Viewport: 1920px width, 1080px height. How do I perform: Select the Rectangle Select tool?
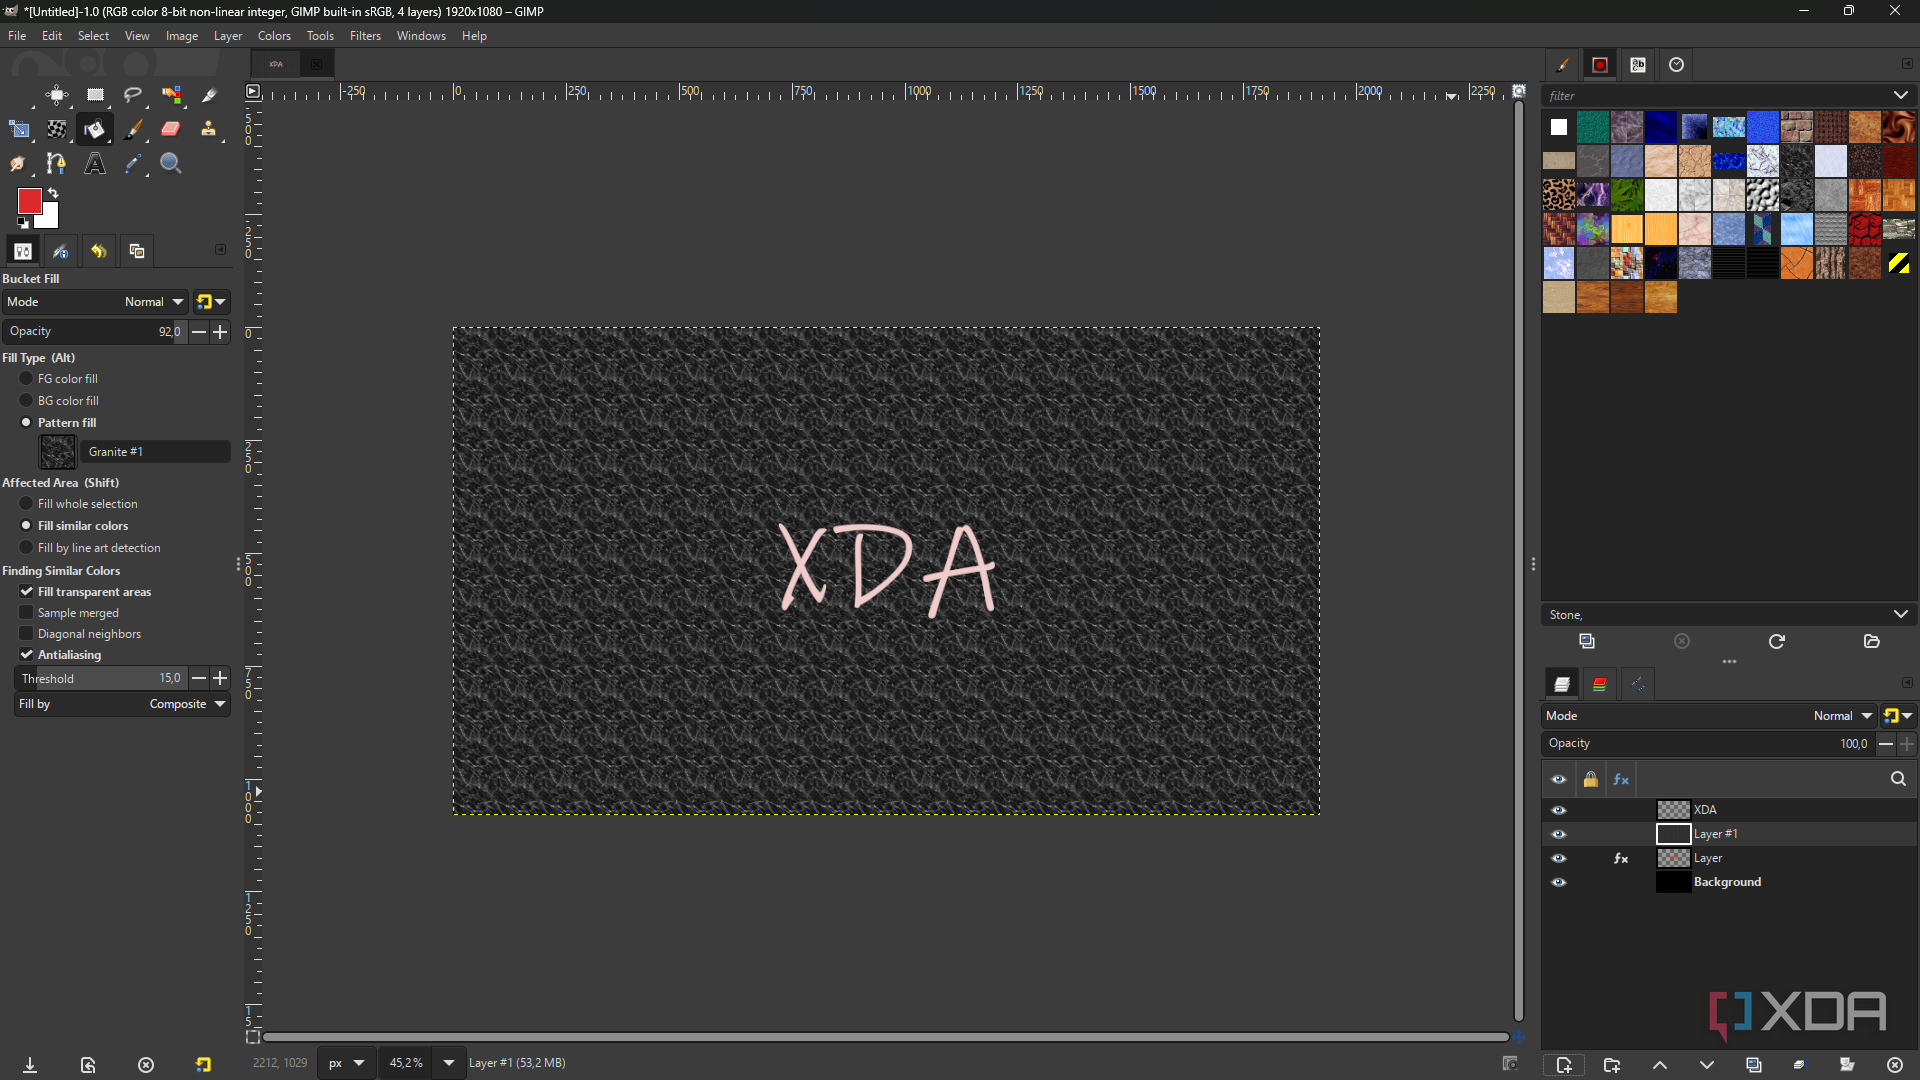click(95, 95)
